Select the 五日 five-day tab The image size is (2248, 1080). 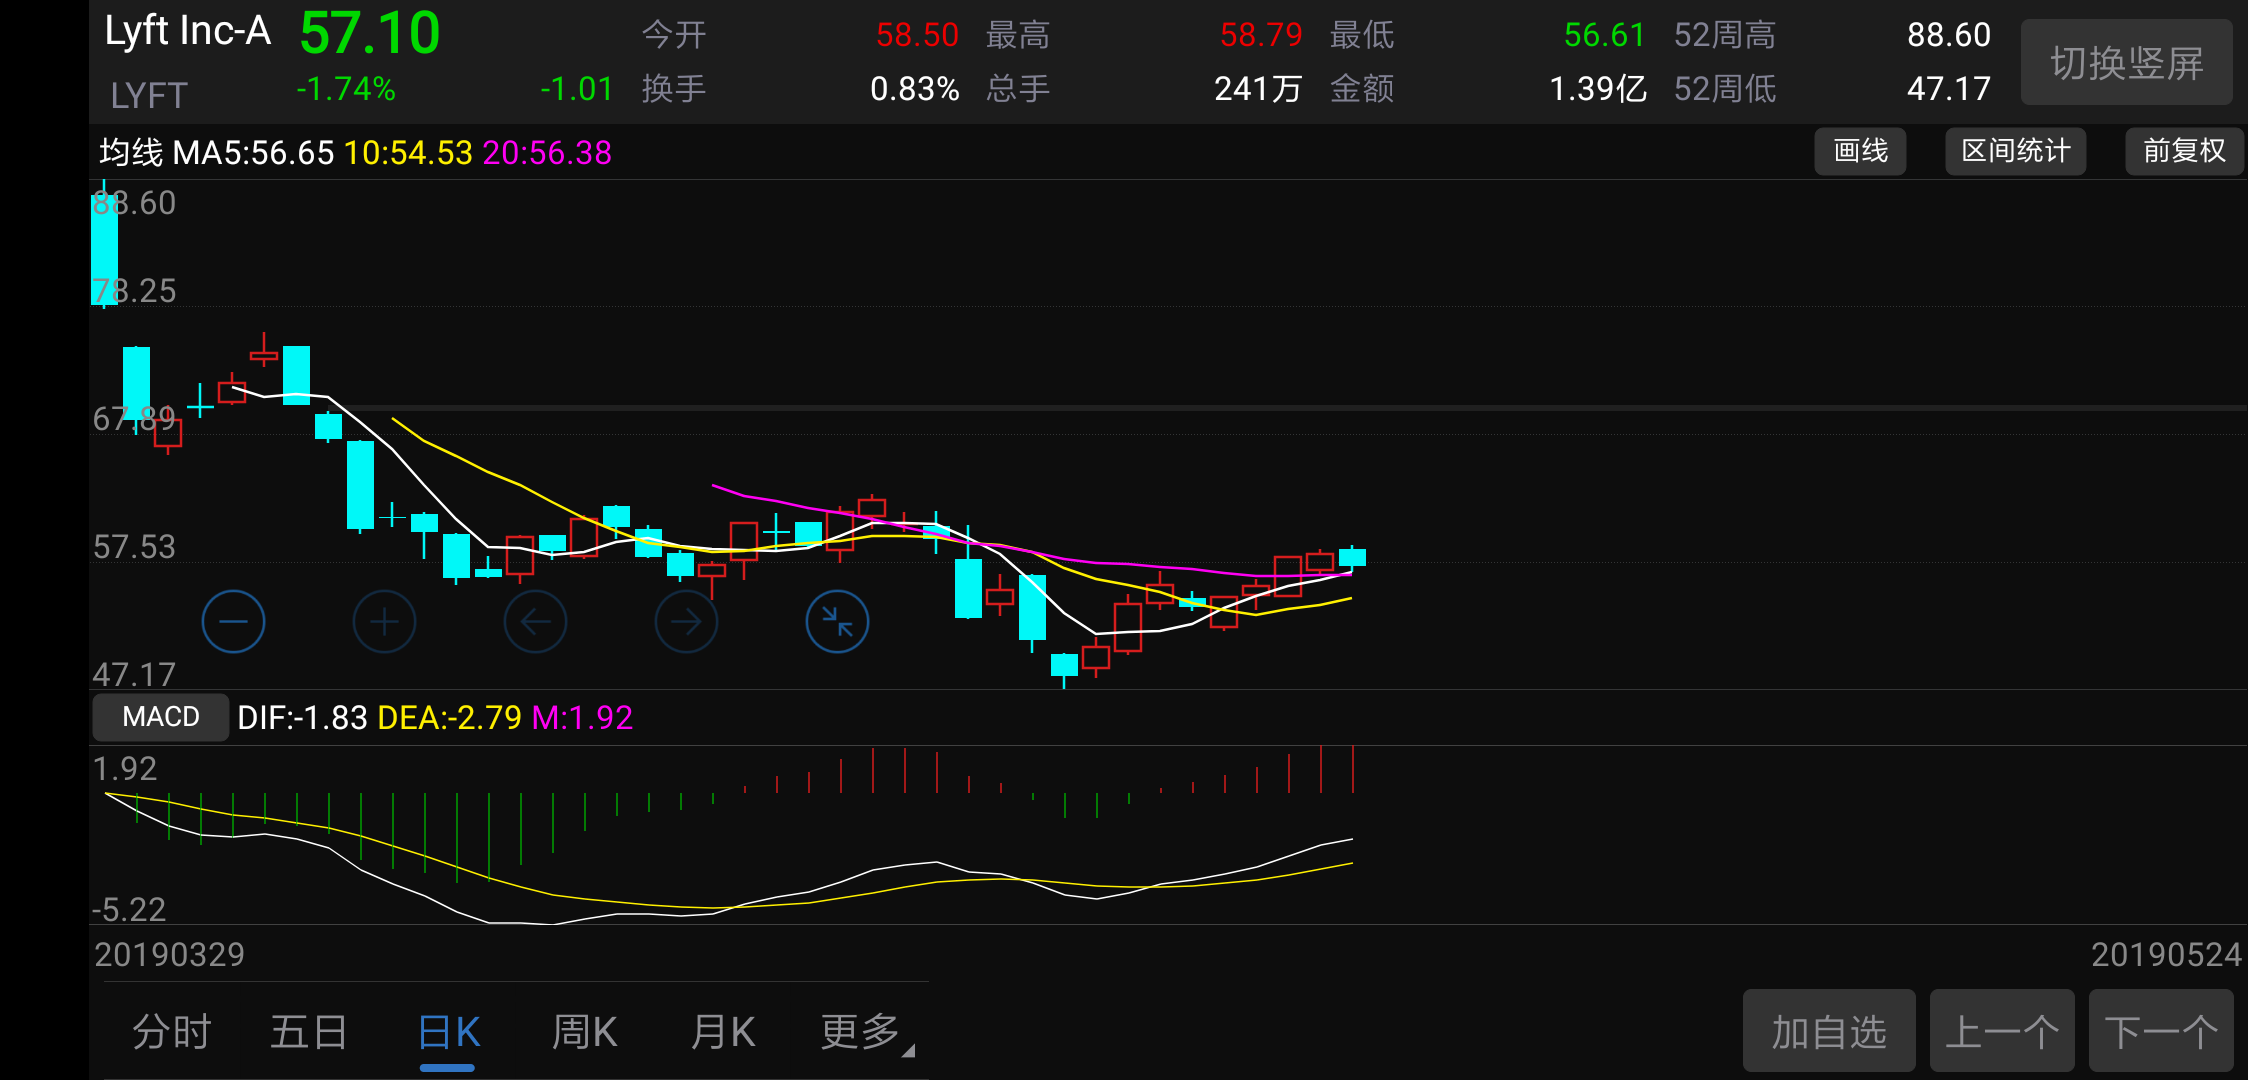309,1031
